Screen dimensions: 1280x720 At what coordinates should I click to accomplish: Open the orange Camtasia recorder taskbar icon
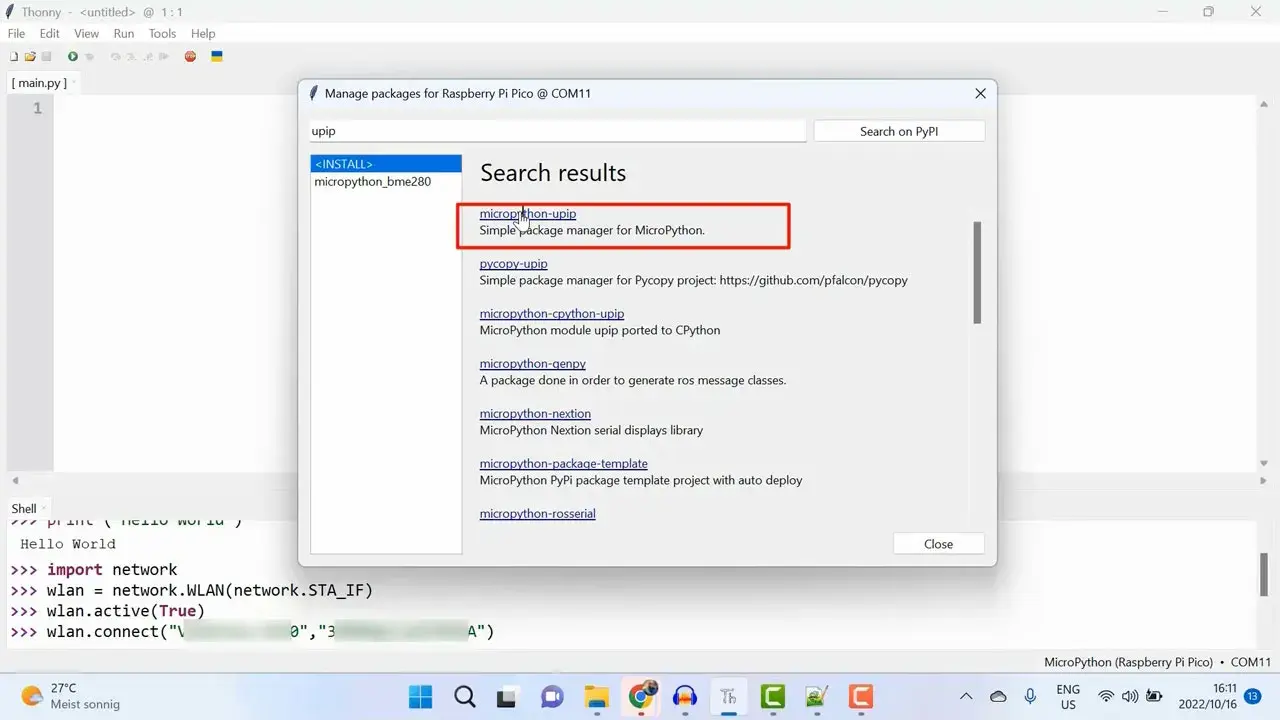[x=861, y=696]
